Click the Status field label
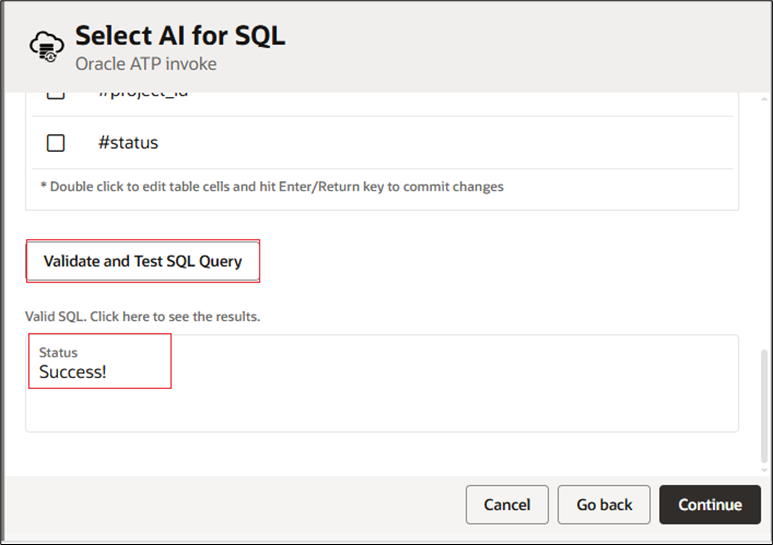This screenshot has height=545, width=773. (x=58, y=352)
